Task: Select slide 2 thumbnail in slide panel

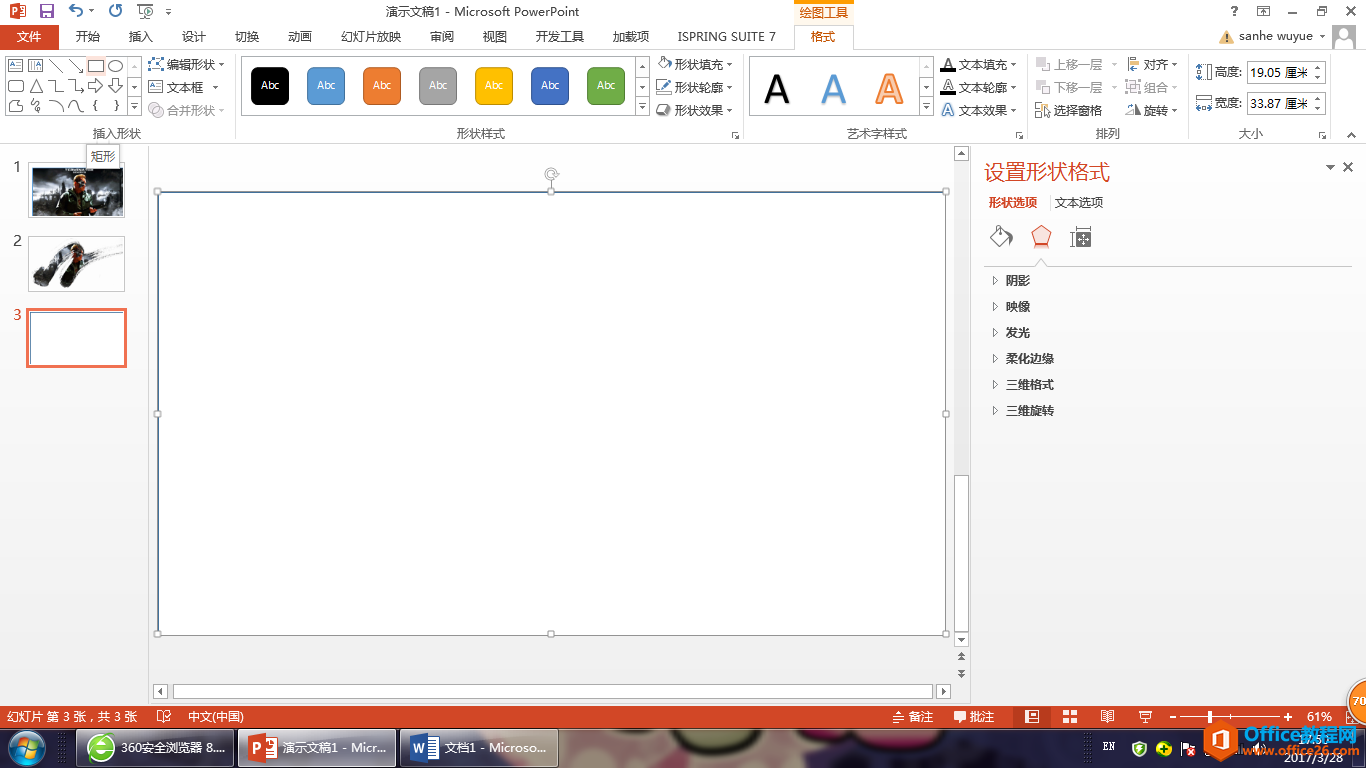Action: coord(77,264)
